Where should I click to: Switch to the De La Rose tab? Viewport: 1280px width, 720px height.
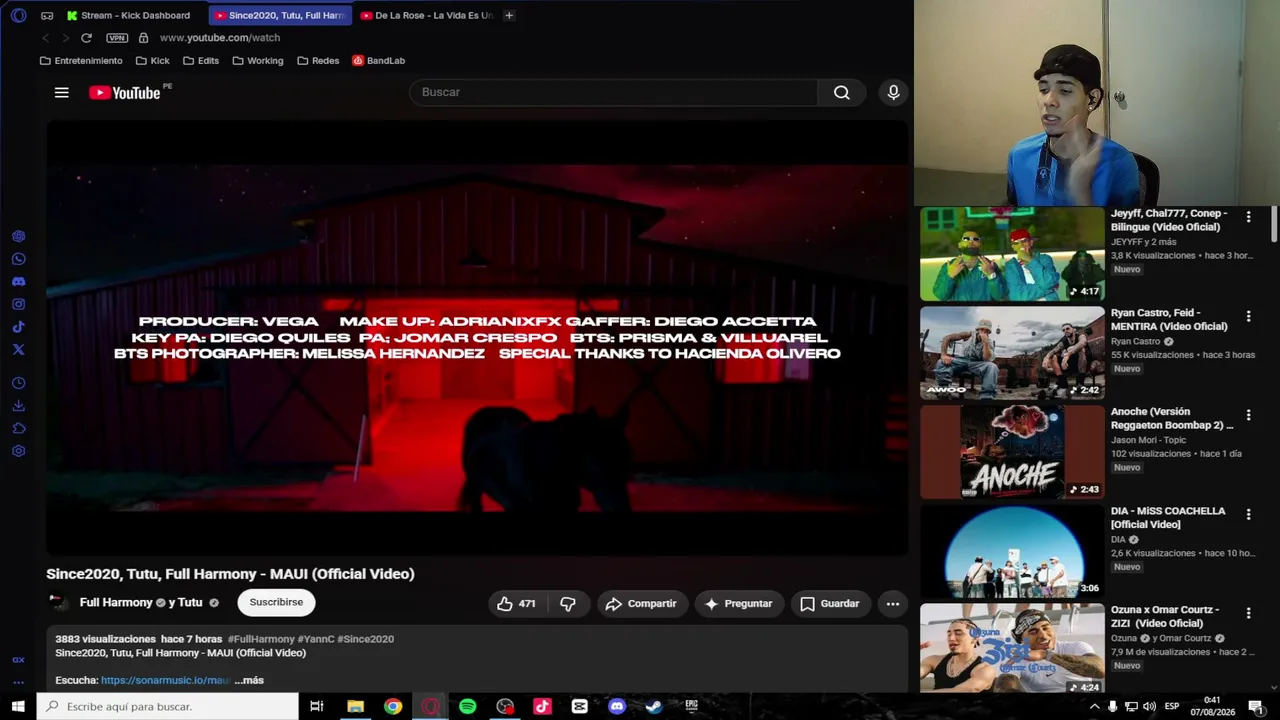[x=426, y=15]
